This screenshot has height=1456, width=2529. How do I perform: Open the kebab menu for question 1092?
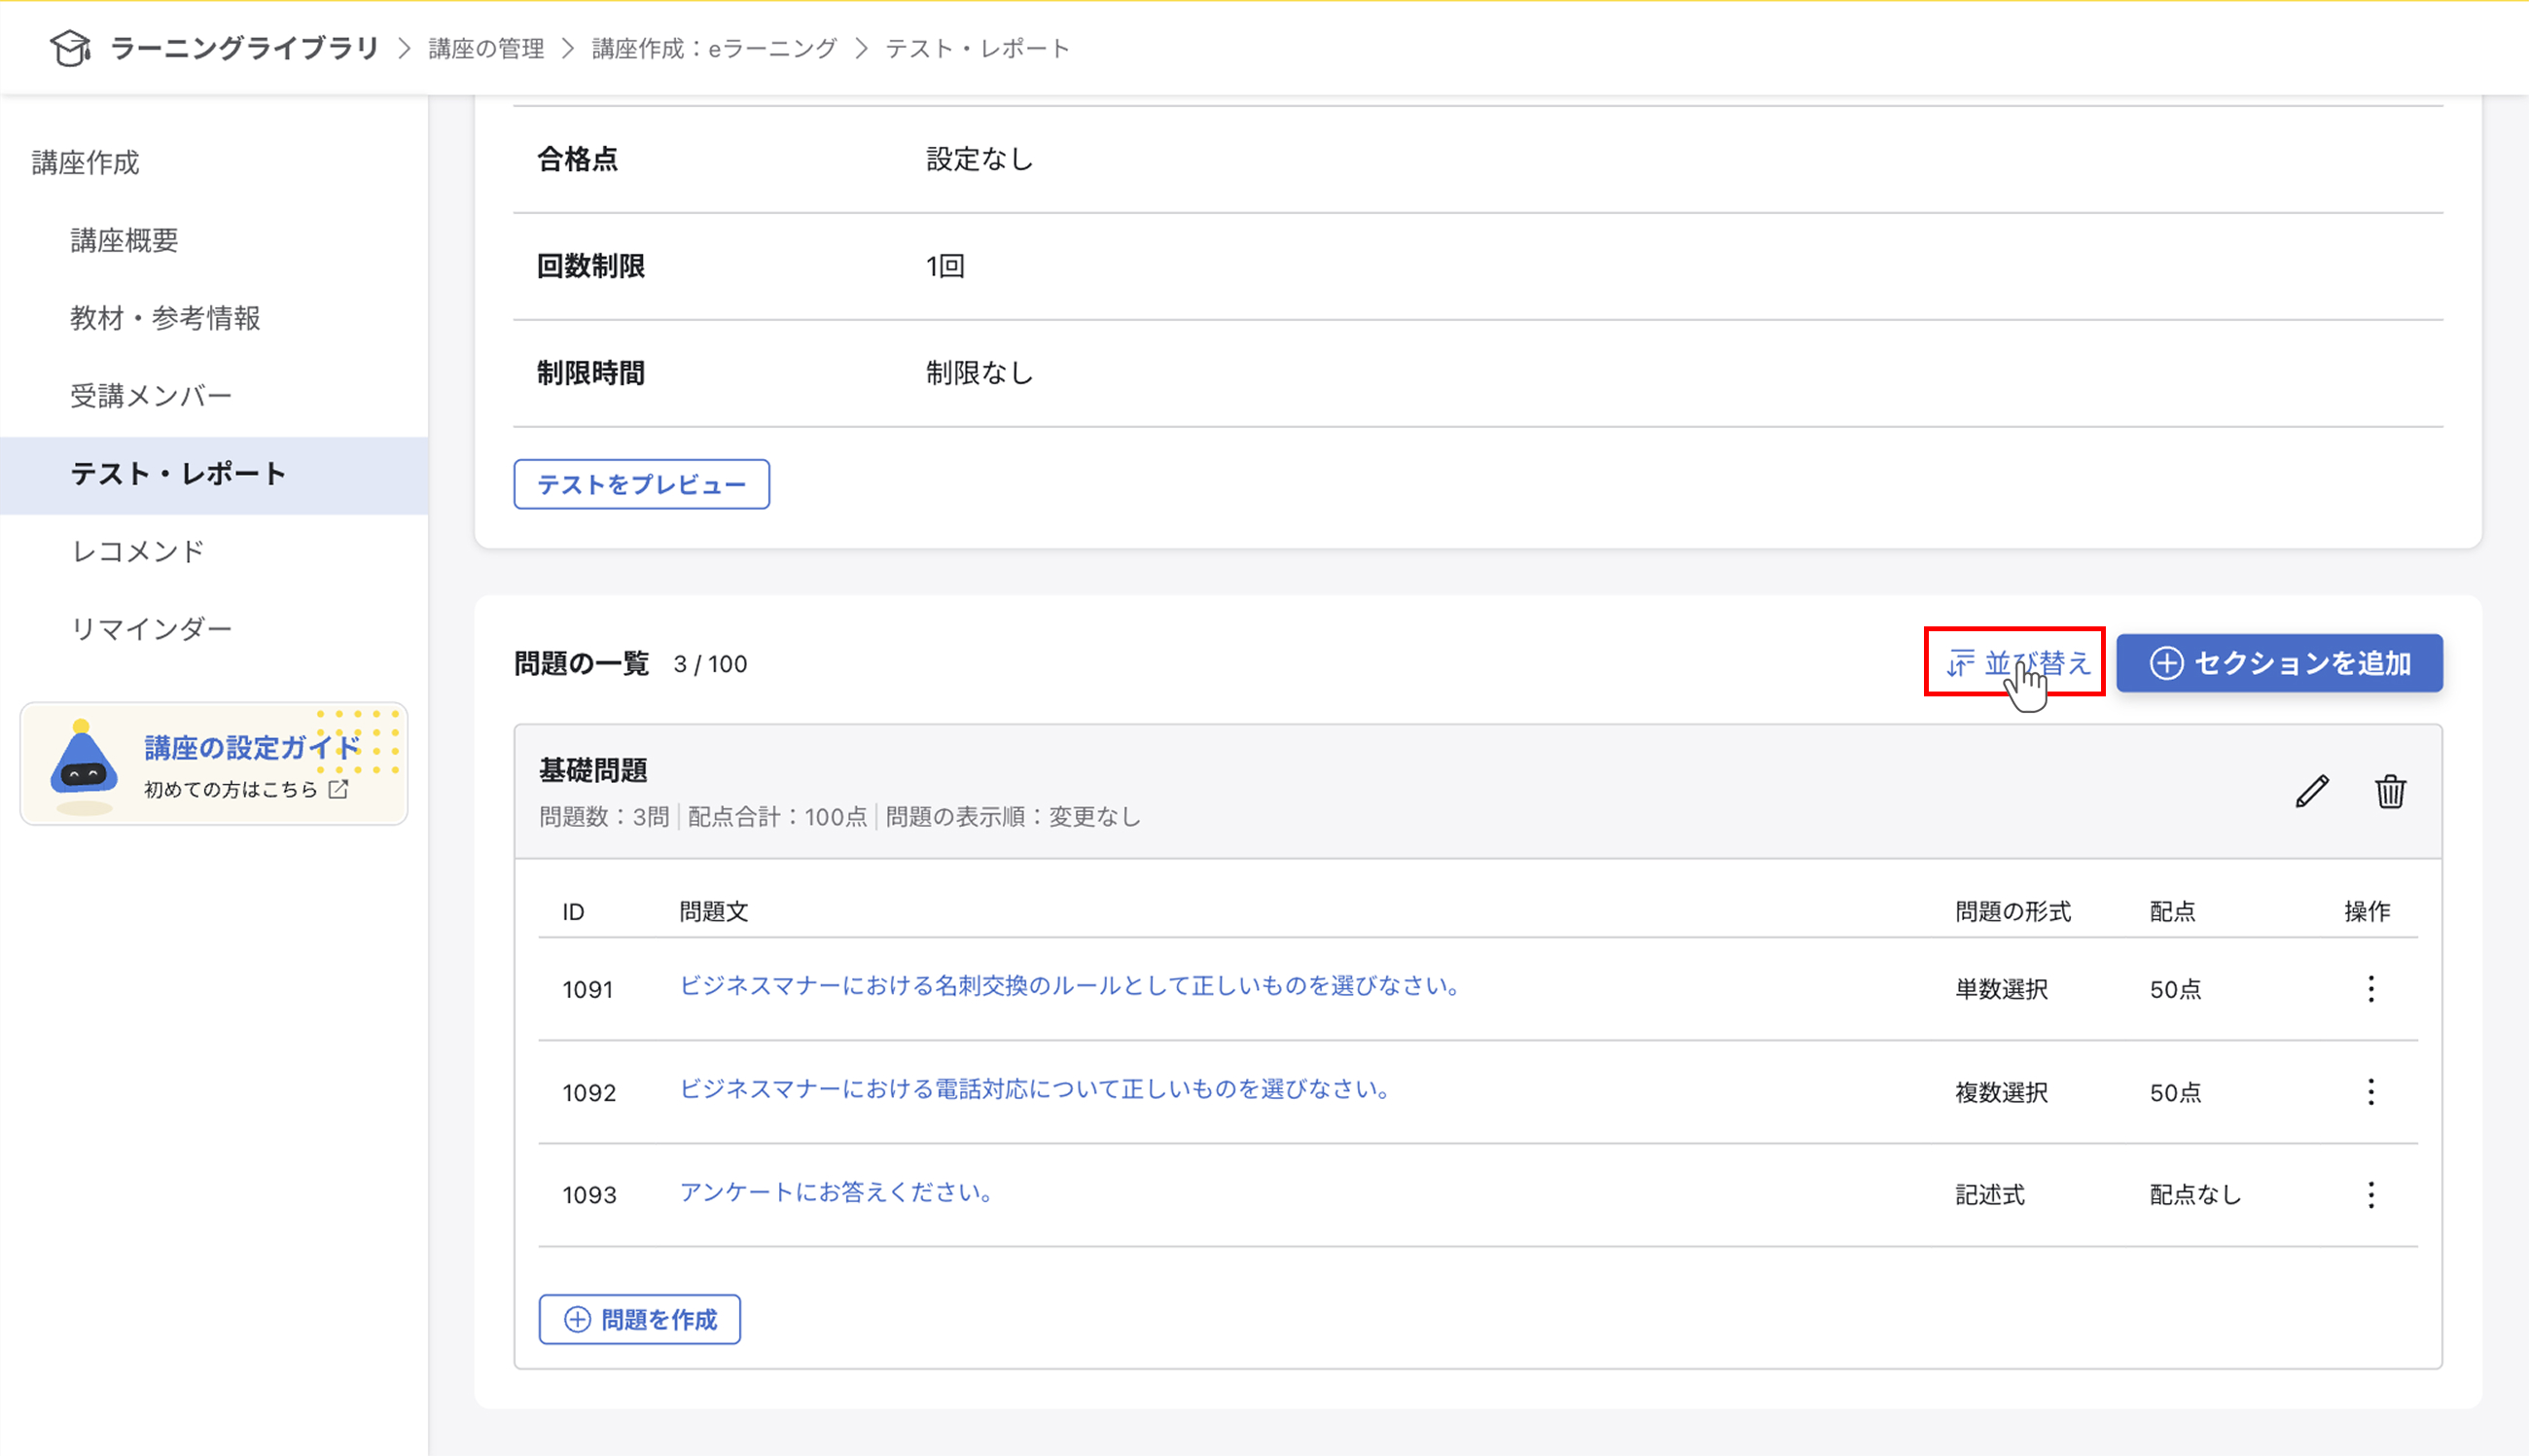(2371, 1092)
